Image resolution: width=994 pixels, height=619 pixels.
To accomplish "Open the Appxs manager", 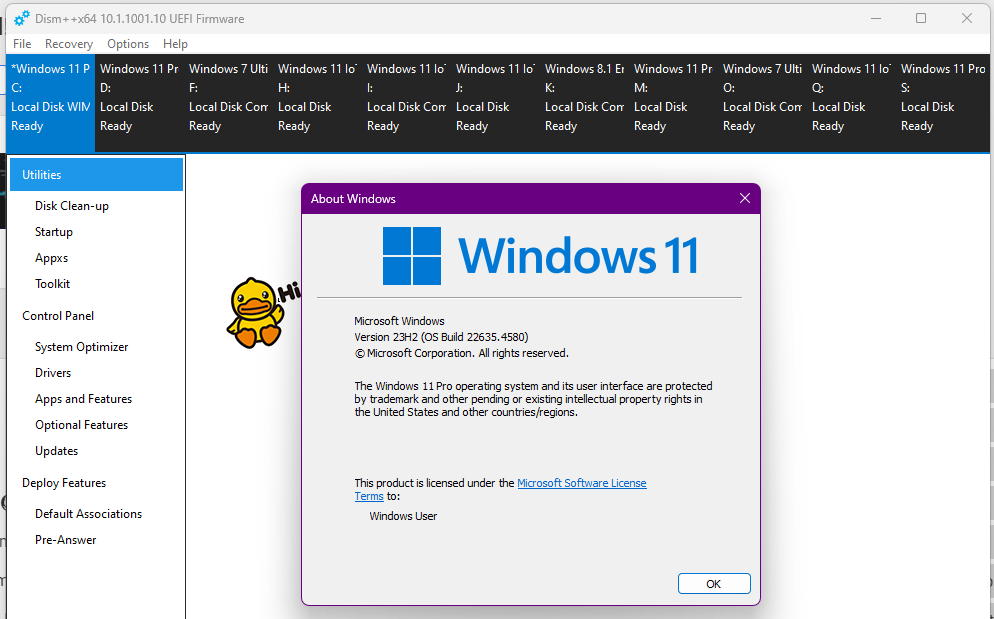I will (x=51, y=258).
